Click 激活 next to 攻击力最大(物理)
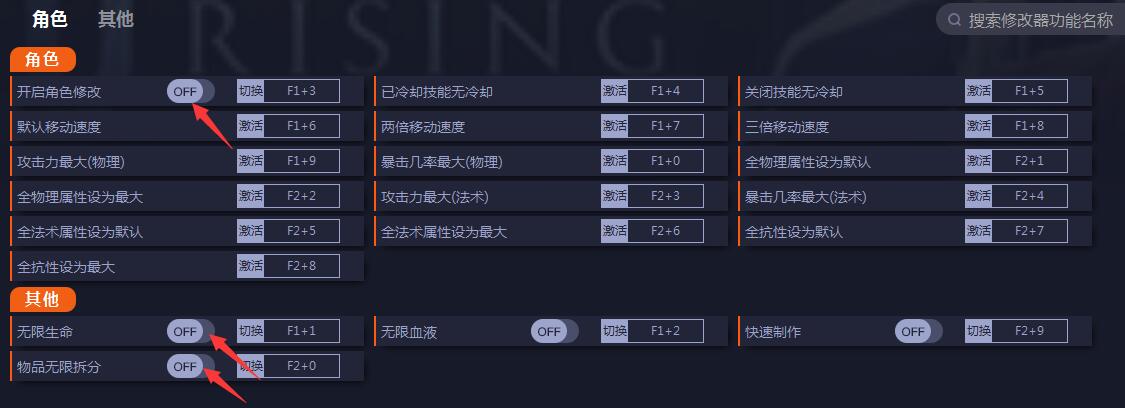The image size is (1125, 408). coord(250,162)
